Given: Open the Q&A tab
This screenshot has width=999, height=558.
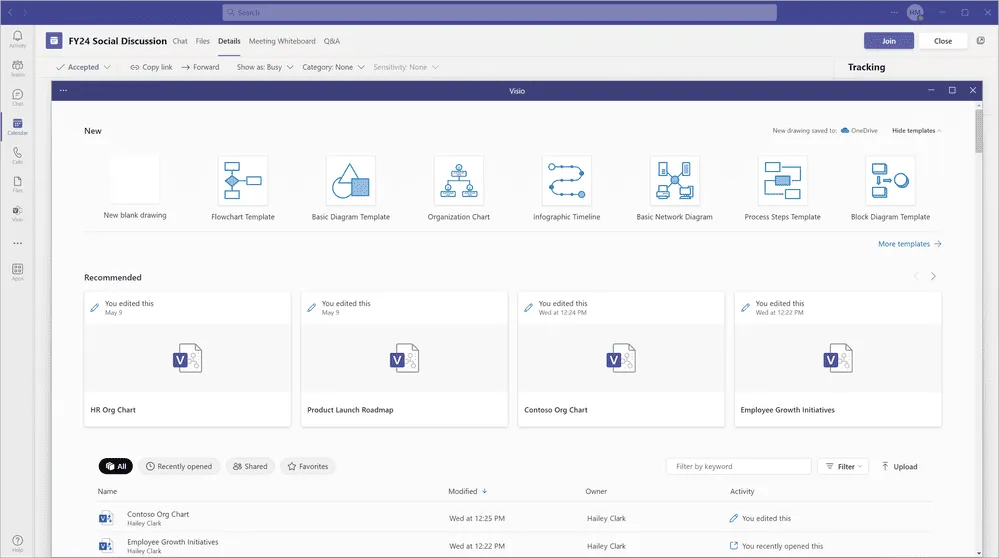Looking at the screenshot, I should [332, 41].
